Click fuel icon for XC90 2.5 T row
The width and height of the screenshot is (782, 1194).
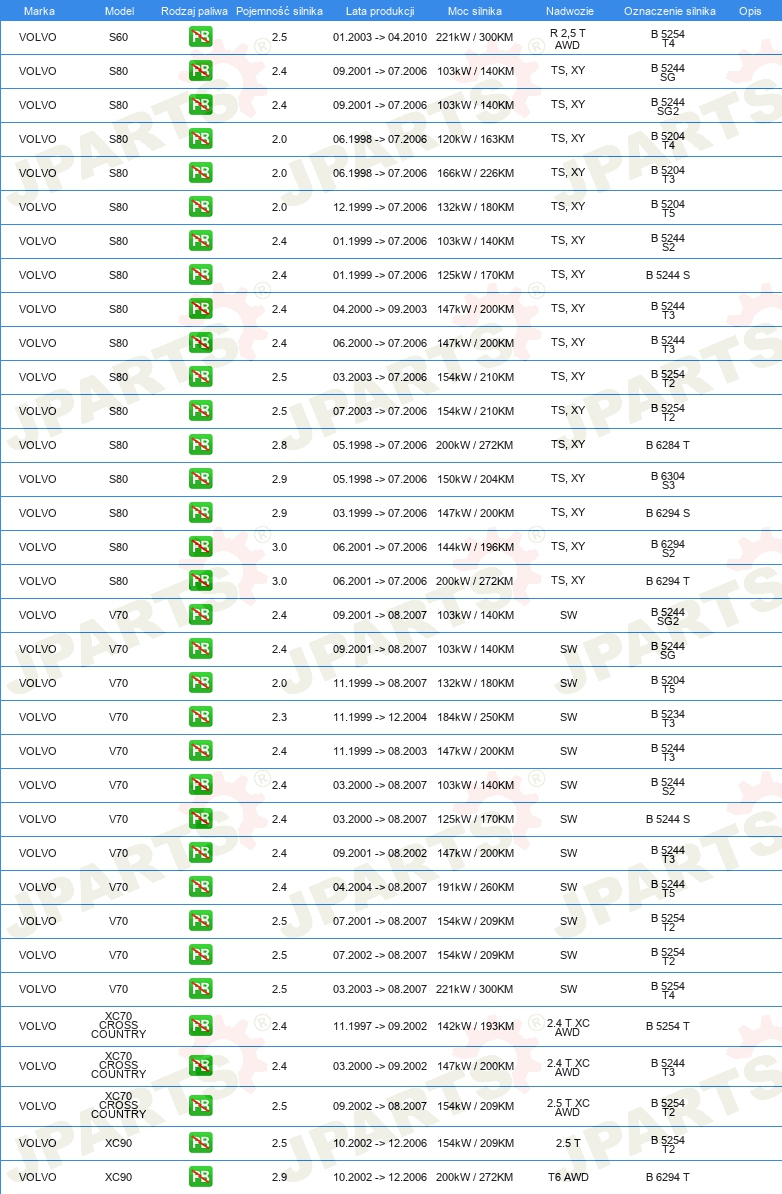coord(201,1144)
